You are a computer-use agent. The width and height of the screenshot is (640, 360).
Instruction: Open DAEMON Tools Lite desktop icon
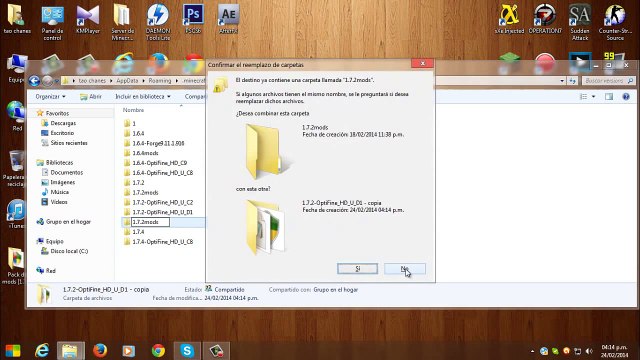click(x=158, y=22)
